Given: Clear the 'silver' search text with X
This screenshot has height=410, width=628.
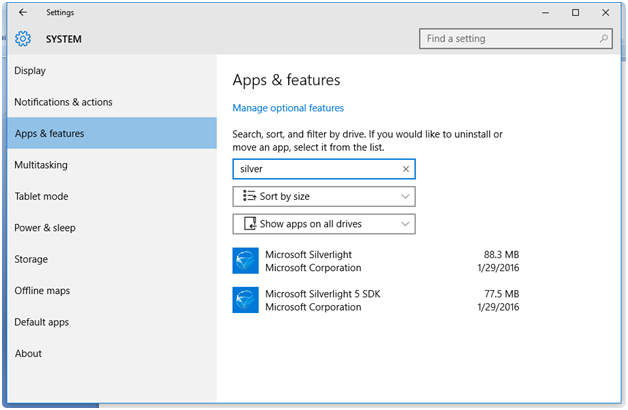Looking at the screenshot, I should tap(406, 169).
